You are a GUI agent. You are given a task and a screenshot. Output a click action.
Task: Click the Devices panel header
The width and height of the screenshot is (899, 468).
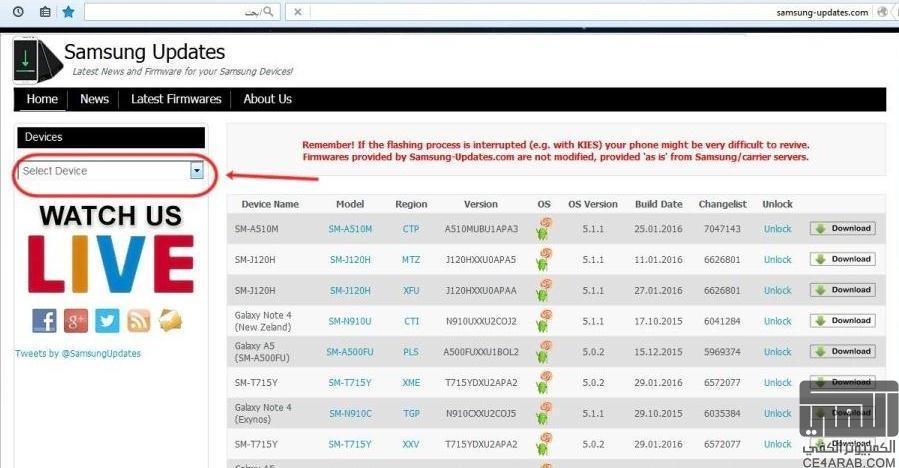pyautogui.click(x=111, y=137)
